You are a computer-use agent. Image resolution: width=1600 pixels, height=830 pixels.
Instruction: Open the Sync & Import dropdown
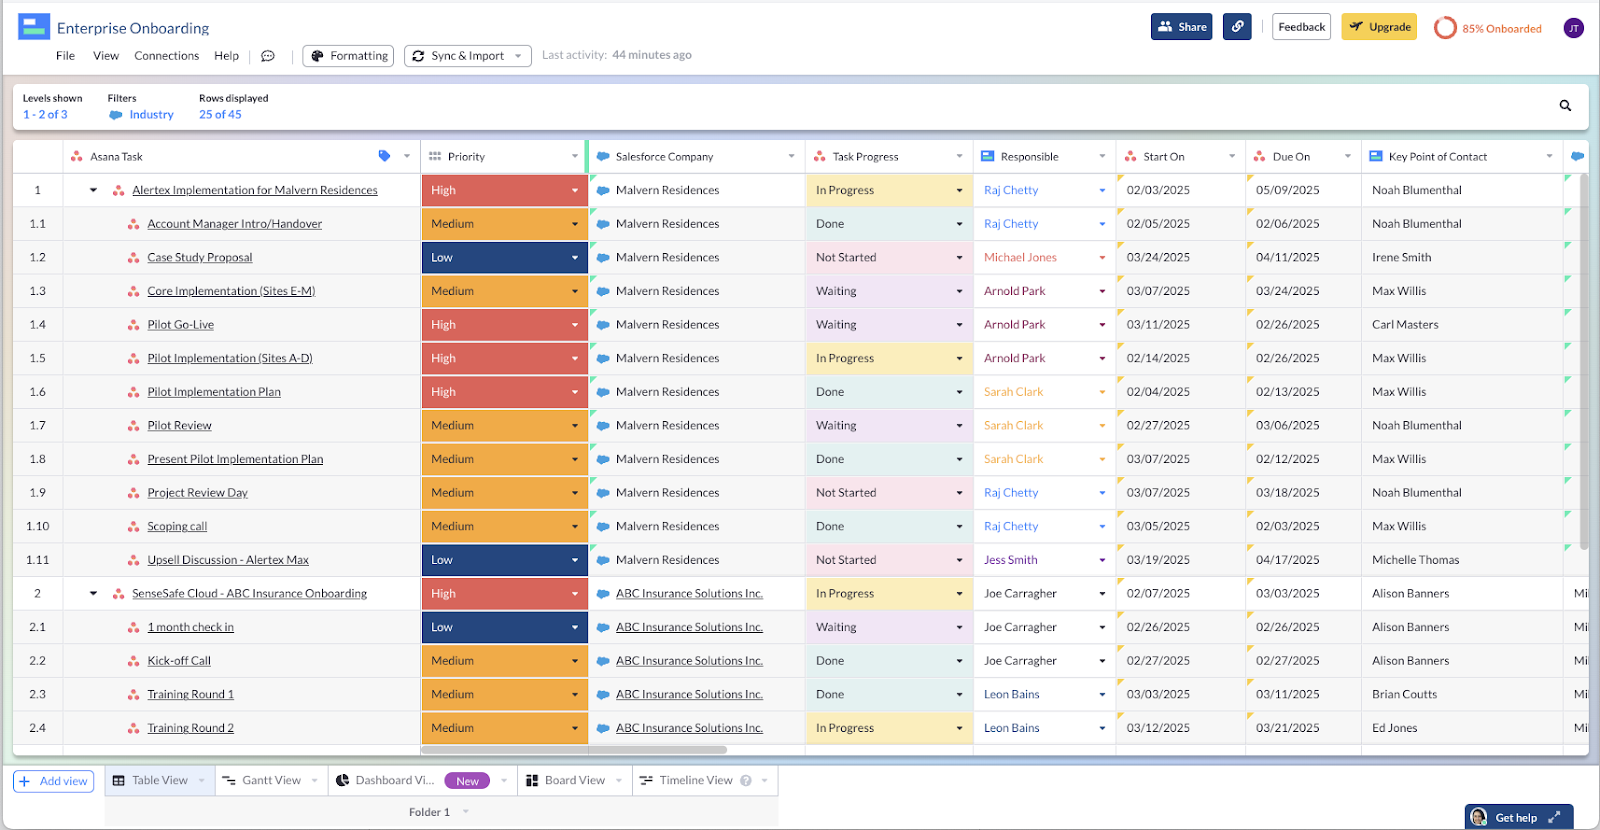click(468, 56)
